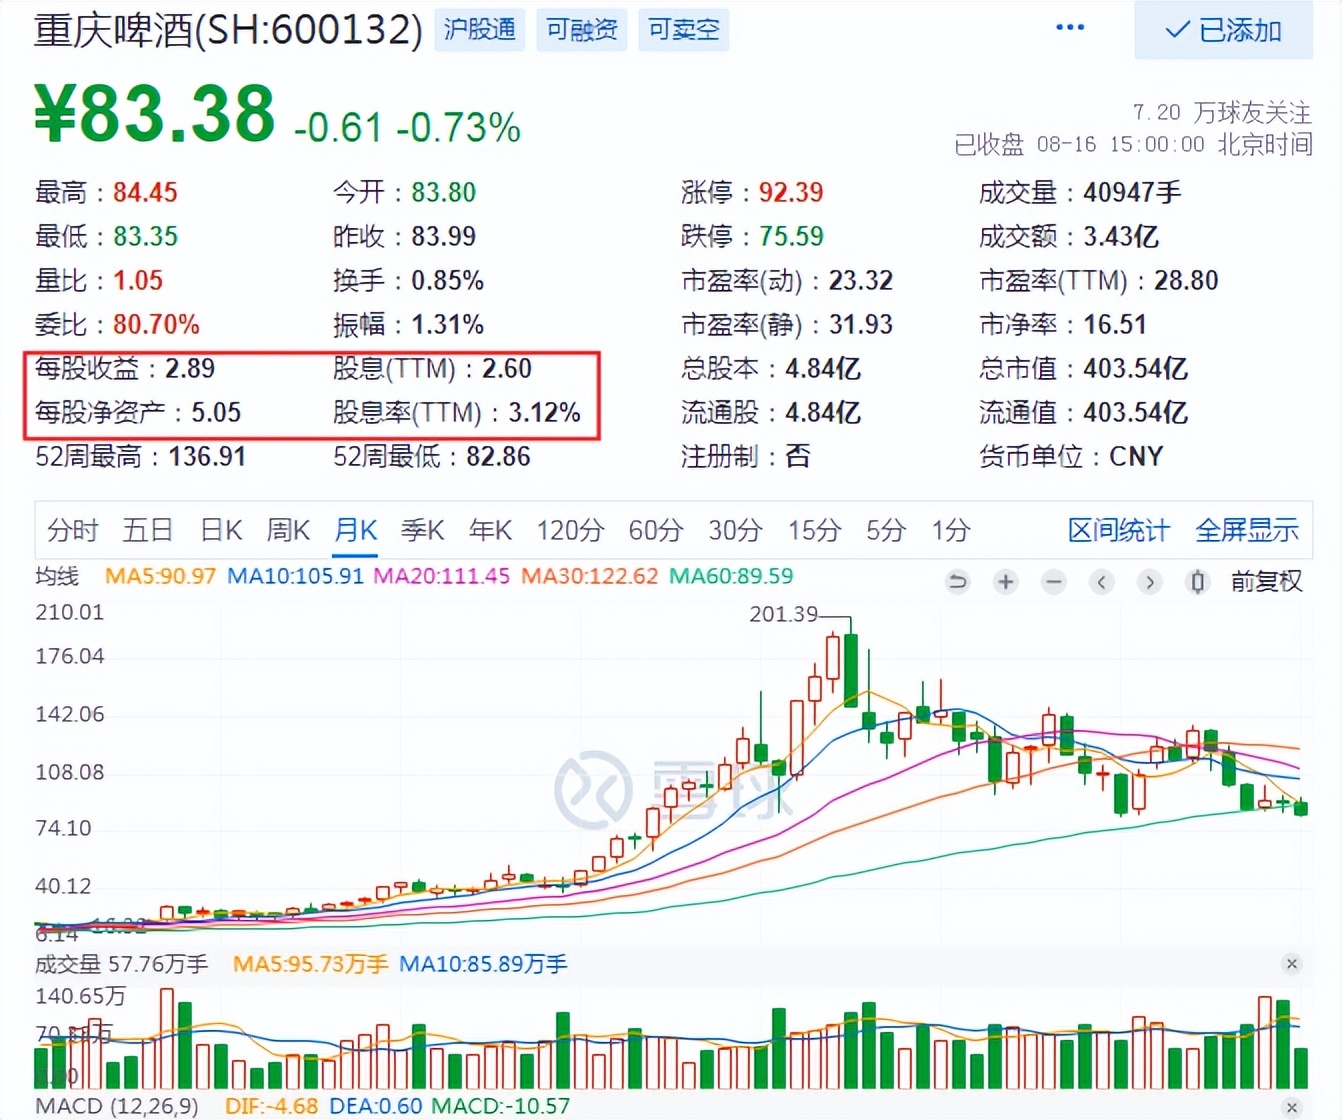Pan the chart right with arrow icon
Viewport: 1342px width, 1120px height.
(1149, 581)
